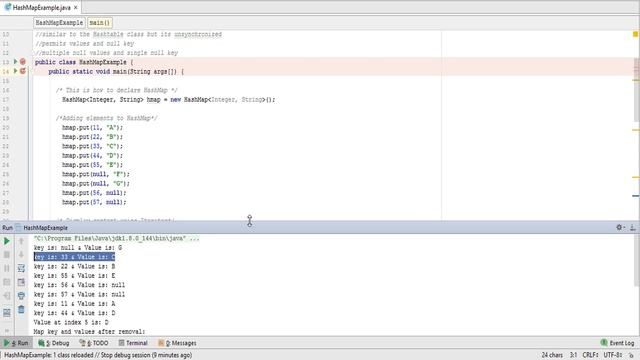Click console line 'key is: 22 & Value is: B'
The width and height of the screenshot is (640, 360).
(74, 267)
